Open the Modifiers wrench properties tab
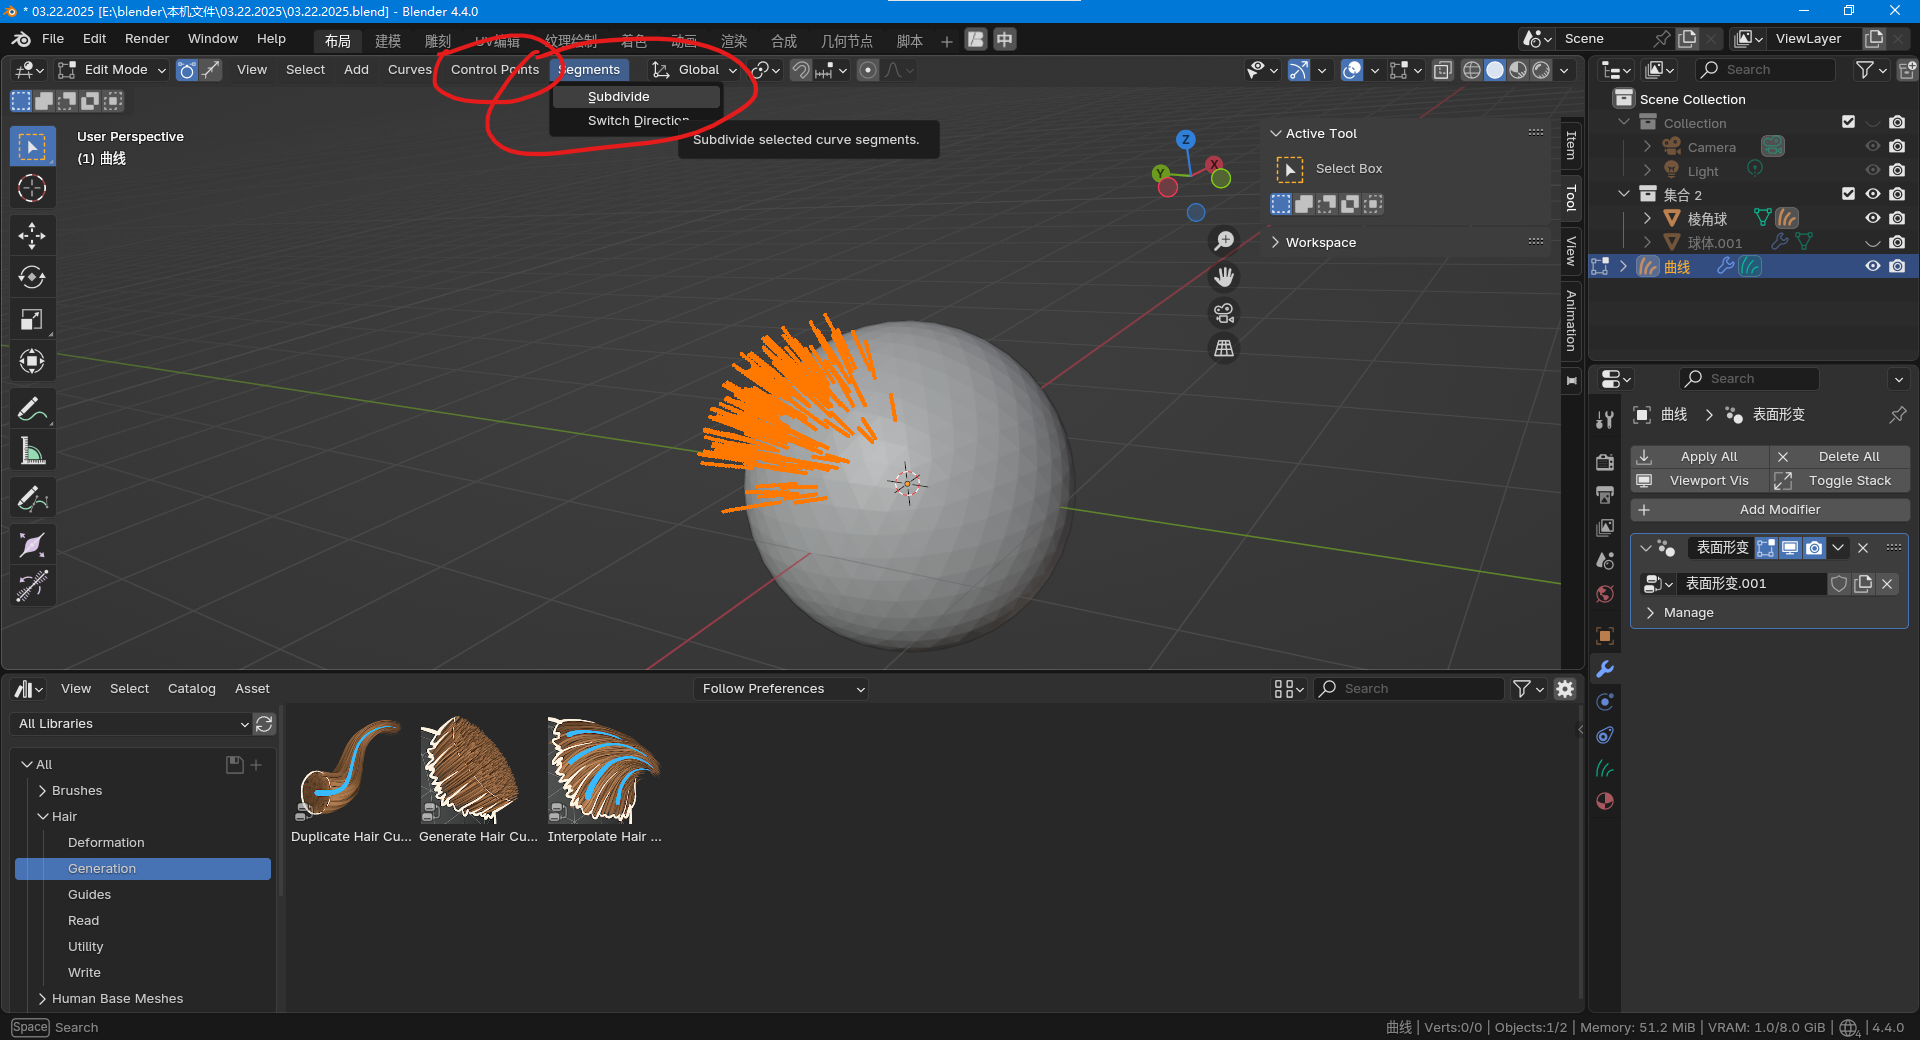This screenshot has height=1040, width=1920. click(x=1605, y=669)
